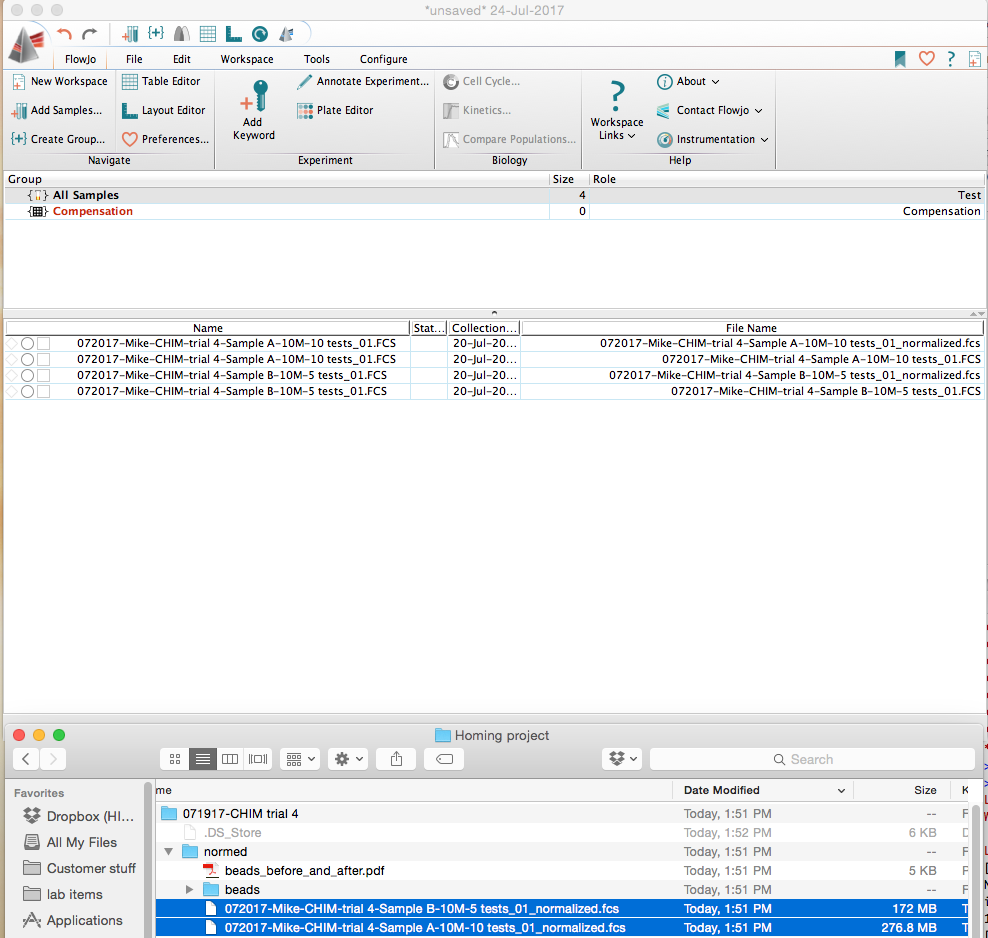The height and width of the screenshot is (938, 988).
Task: Open Preferences via the heart icon
Action: click(130, 139)
